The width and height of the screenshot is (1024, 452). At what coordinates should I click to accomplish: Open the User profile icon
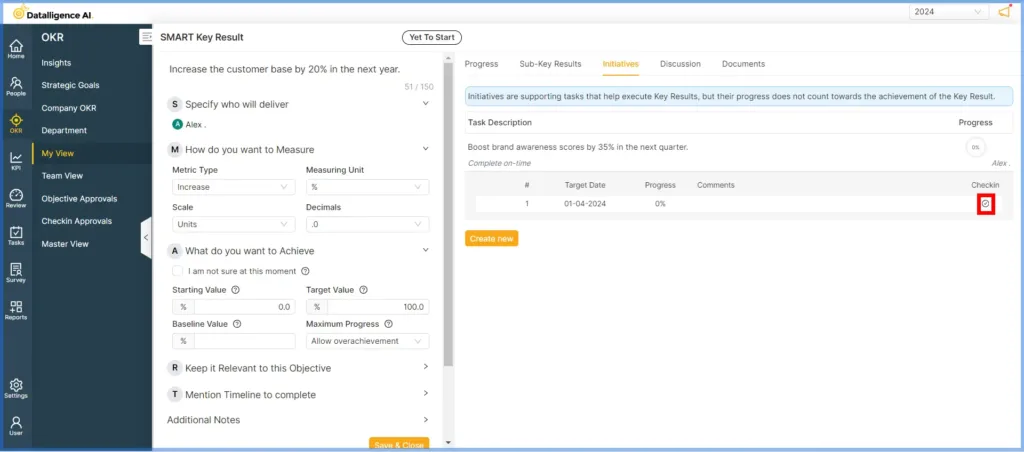coord(16,425)
